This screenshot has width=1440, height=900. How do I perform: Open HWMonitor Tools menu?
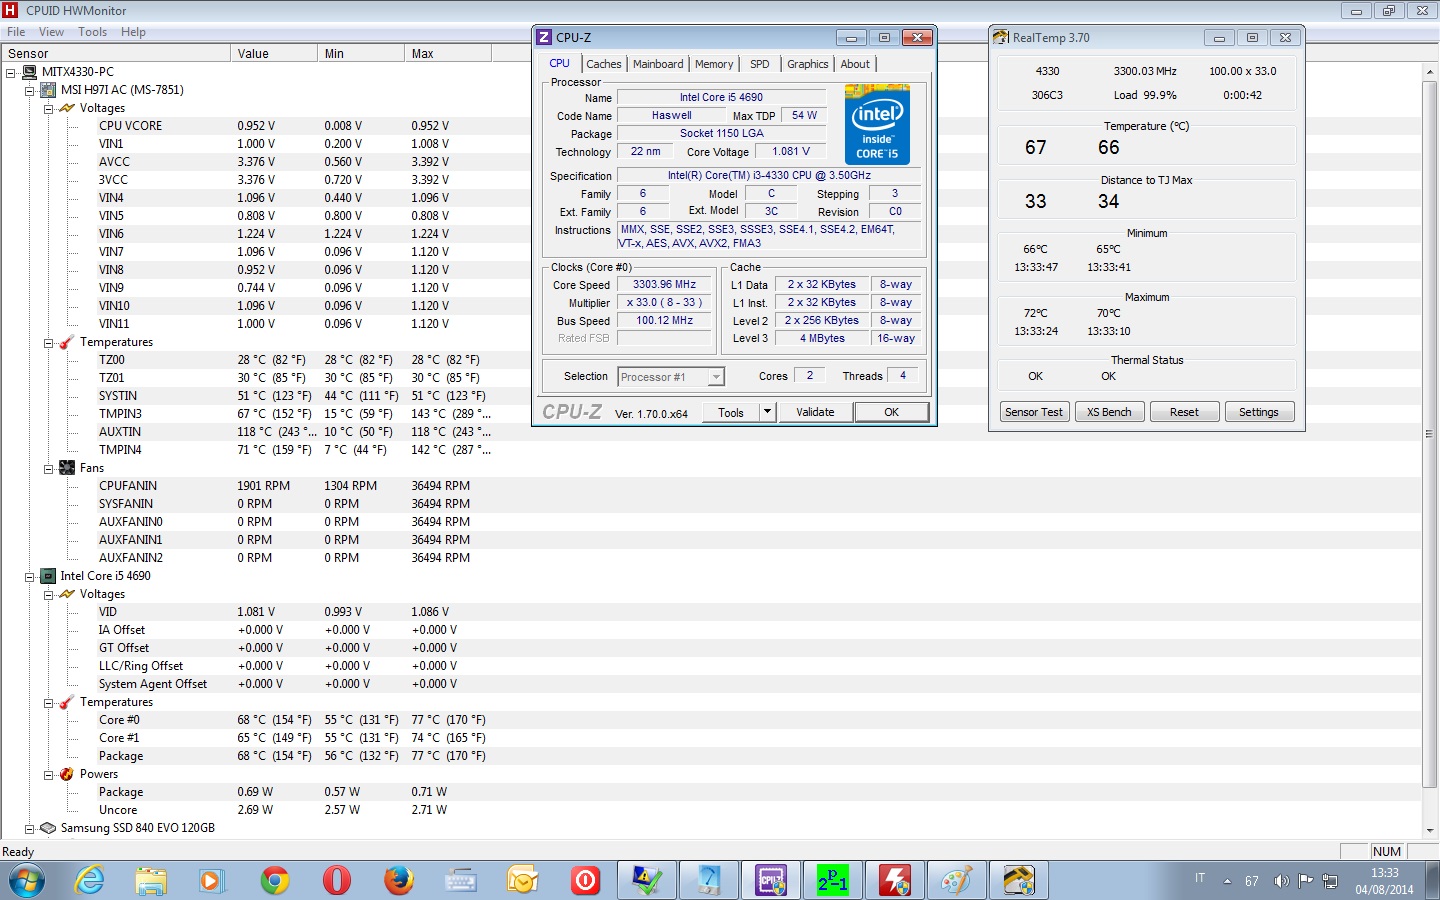point(93,32)
